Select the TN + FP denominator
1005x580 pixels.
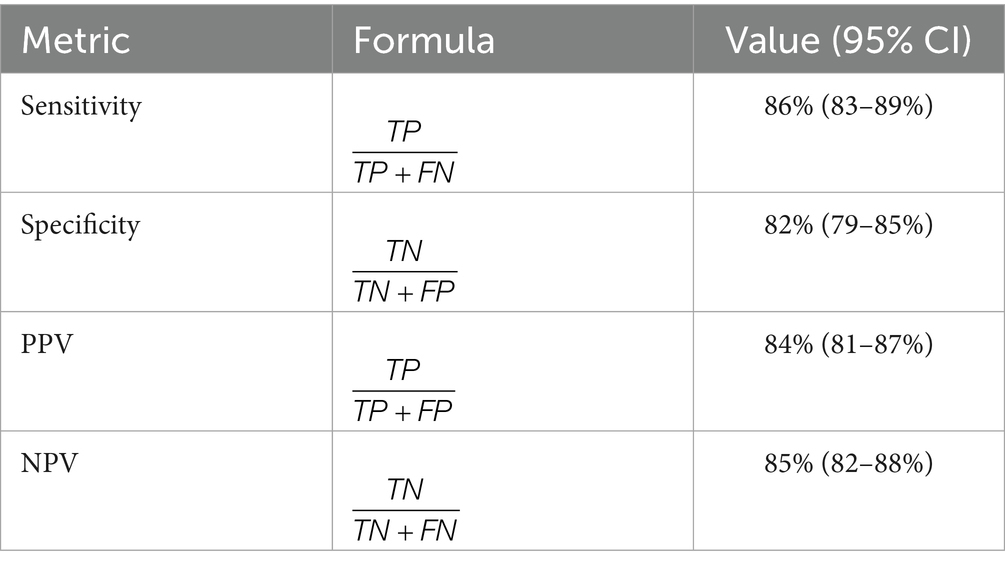404,293
